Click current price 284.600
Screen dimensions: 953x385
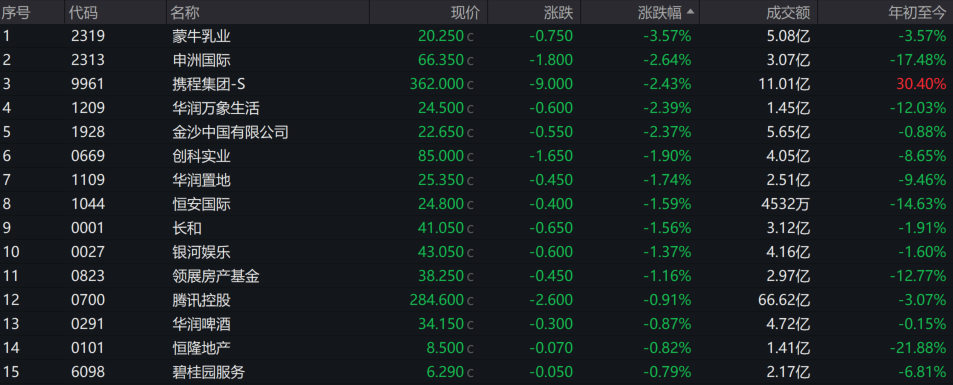(437, 300)
